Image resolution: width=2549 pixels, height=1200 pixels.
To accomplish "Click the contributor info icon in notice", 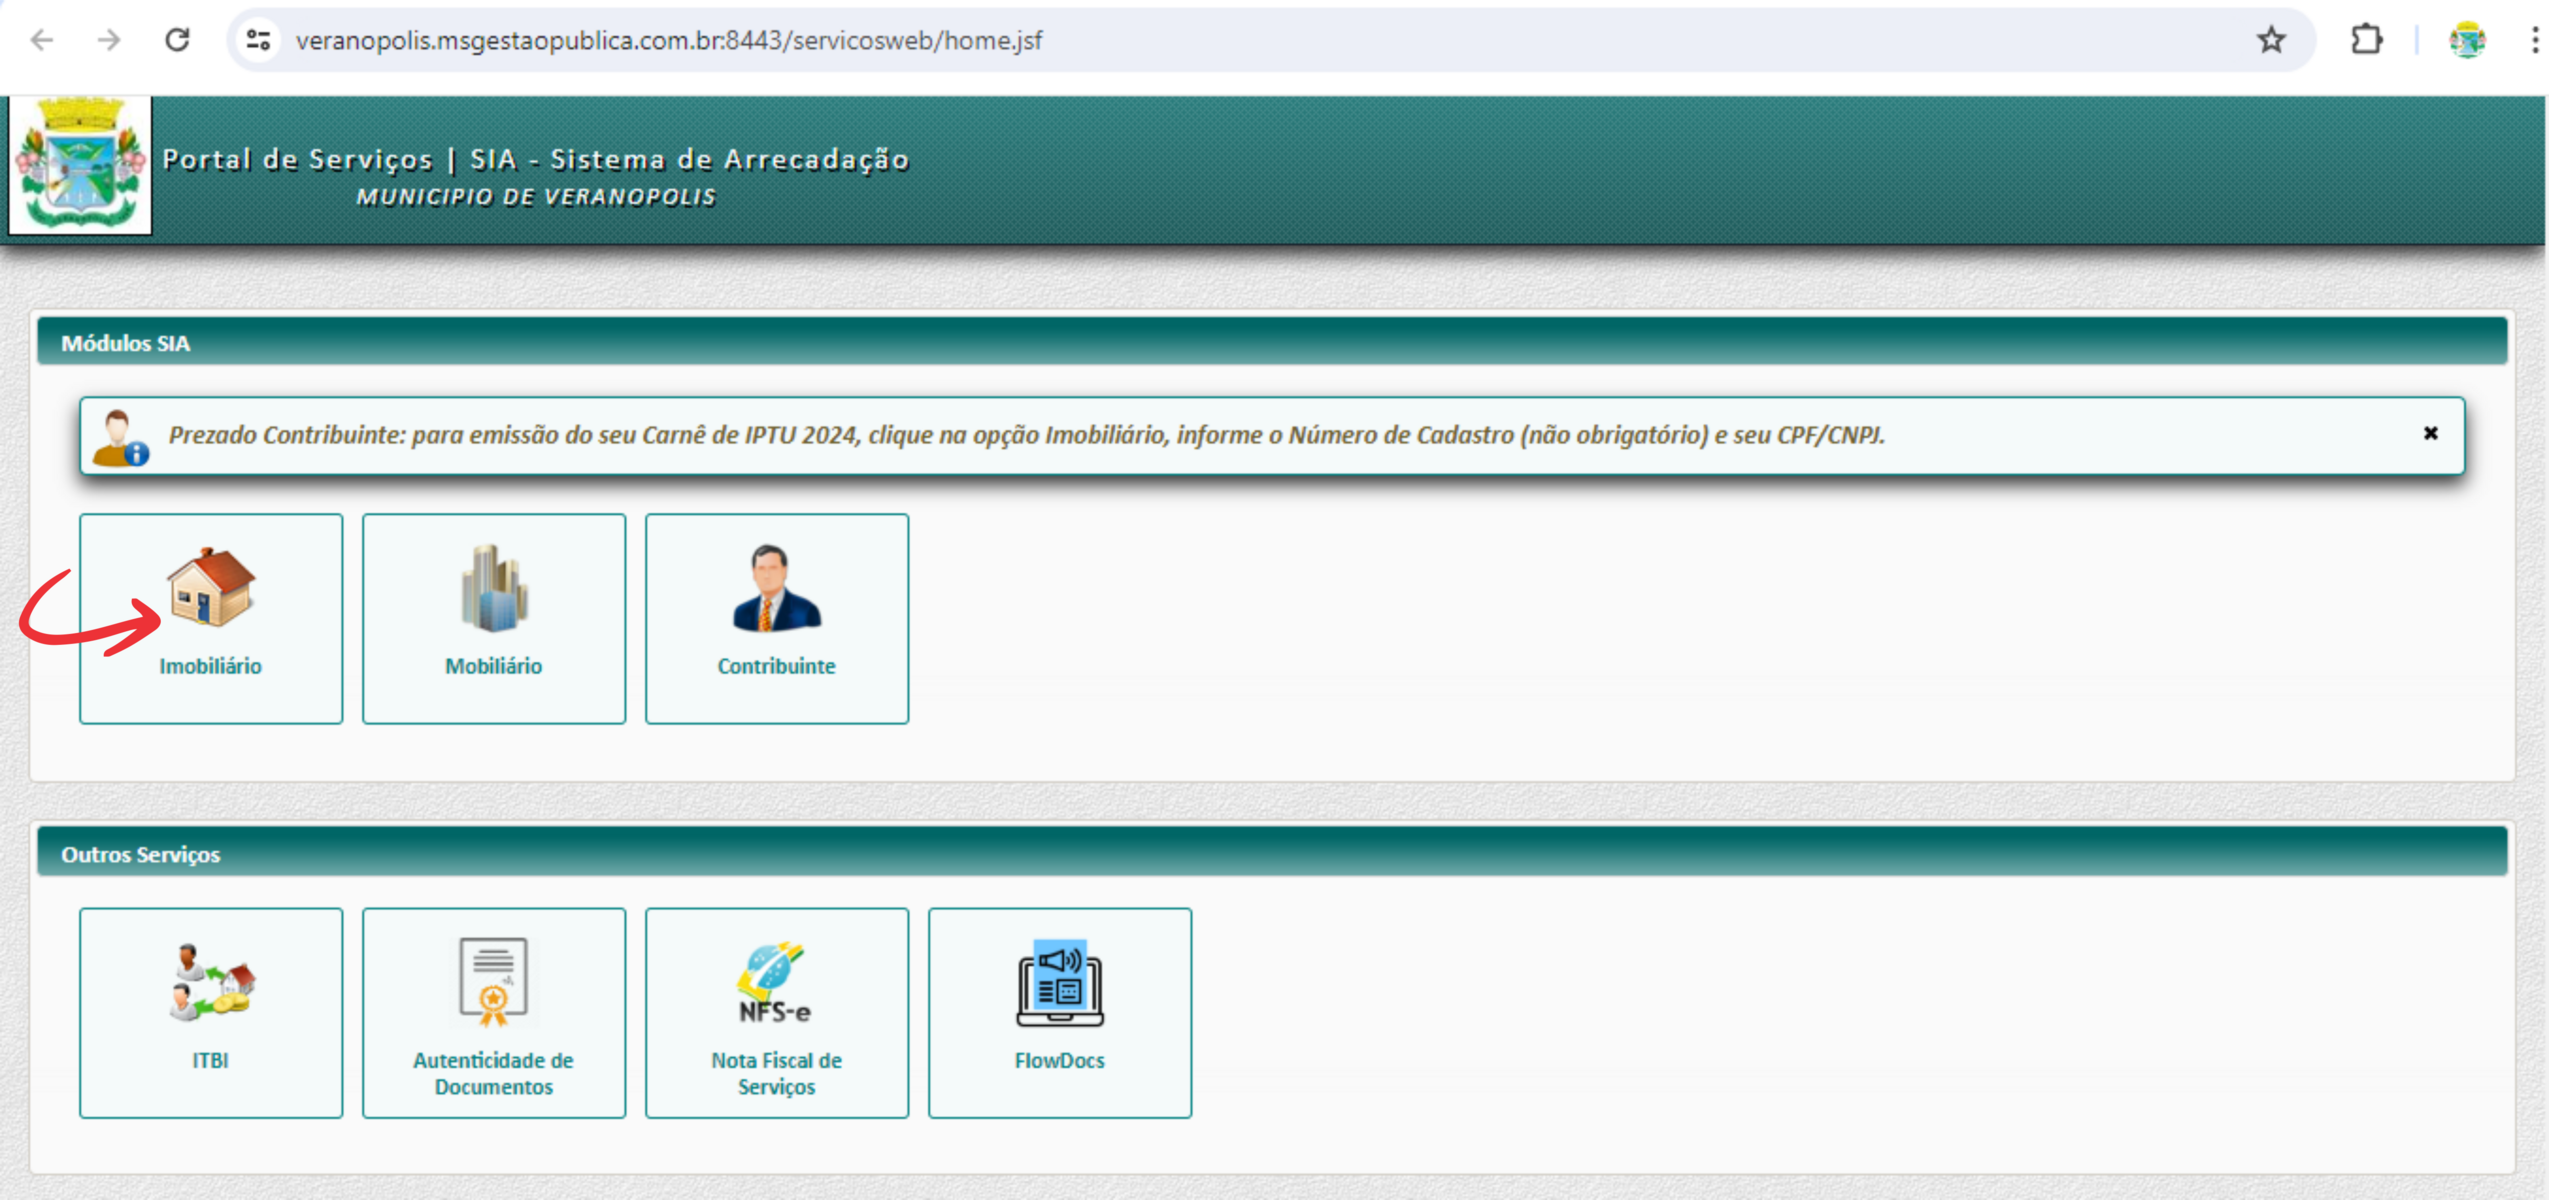I will pos(120,438).
